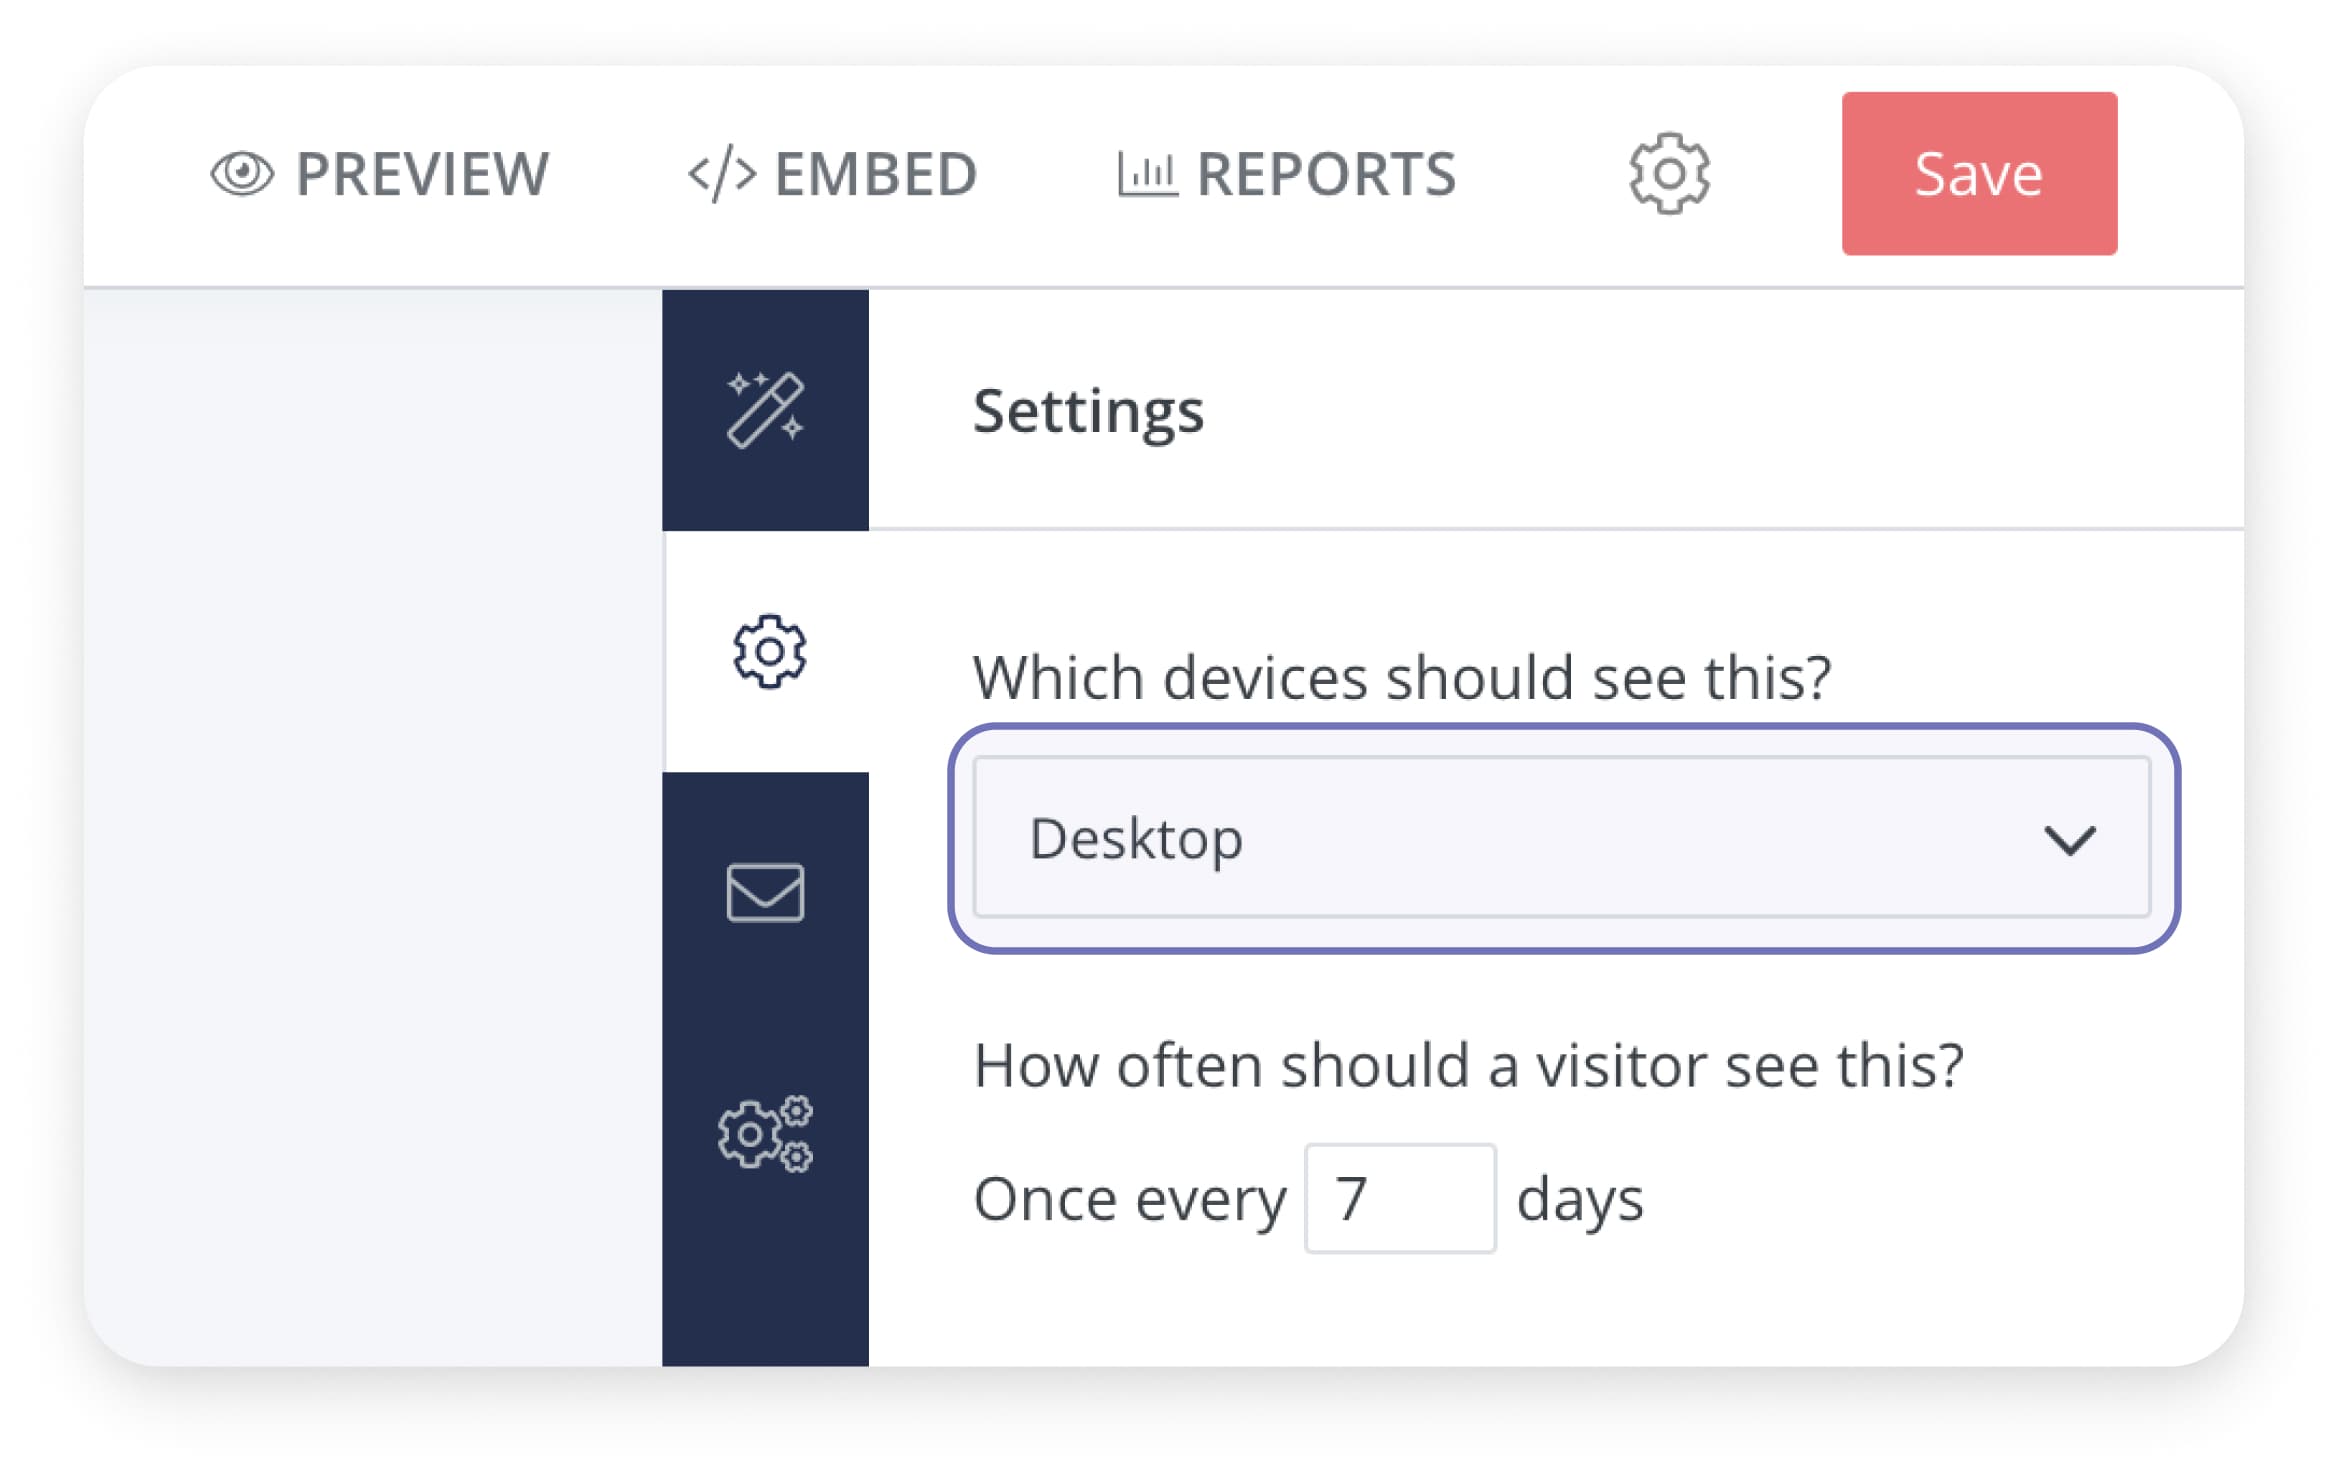
Task: Click the "Which devices should see this?" label
Action: tap(1401, 678)
